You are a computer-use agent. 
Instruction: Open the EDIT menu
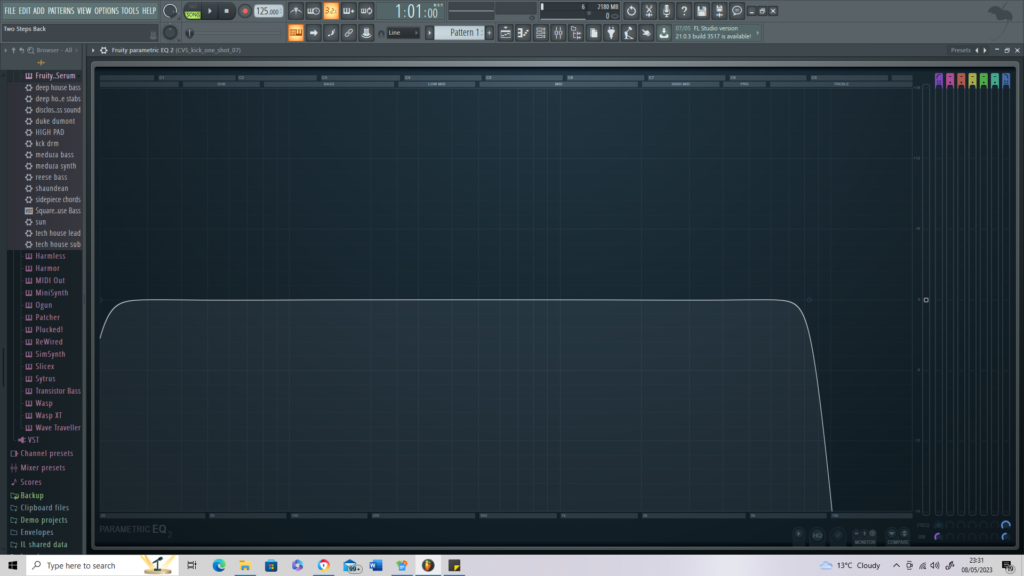click(x=25, y=10)
